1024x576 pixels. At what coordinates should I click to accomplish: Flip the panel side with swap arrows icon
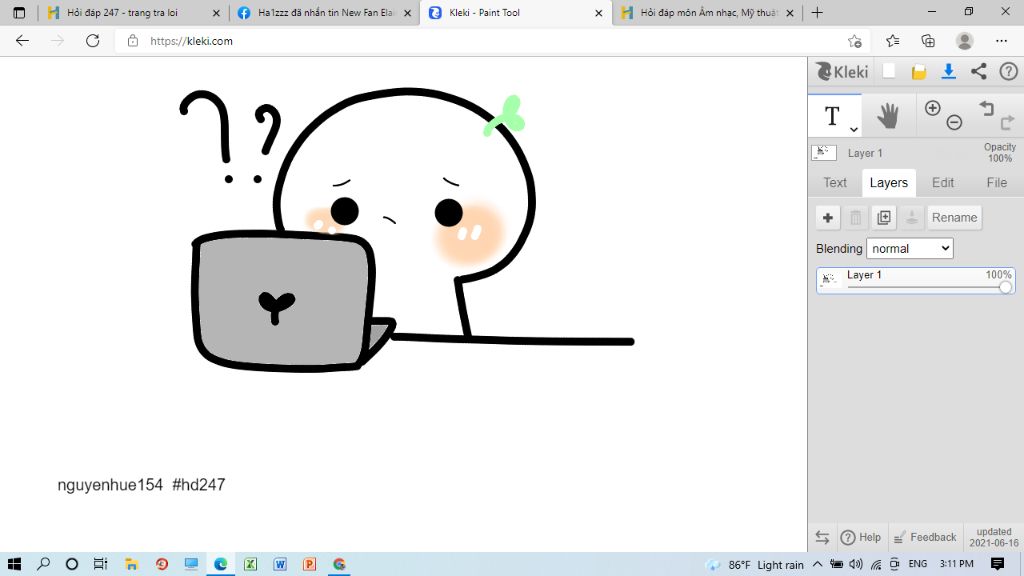click(822, 537)
